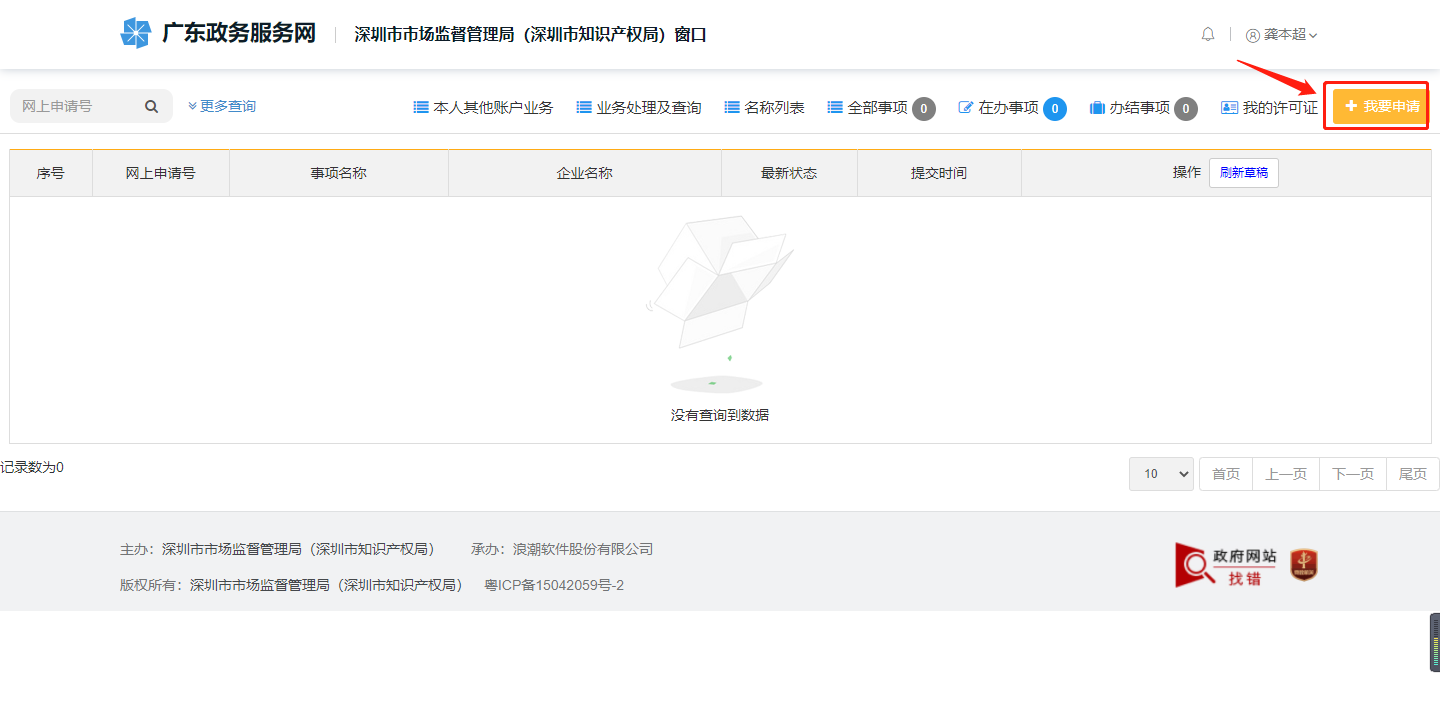Screen dimensions: 1440x705
Task: Click the 我的许可证 card icon
Action: coord(1229,108)
